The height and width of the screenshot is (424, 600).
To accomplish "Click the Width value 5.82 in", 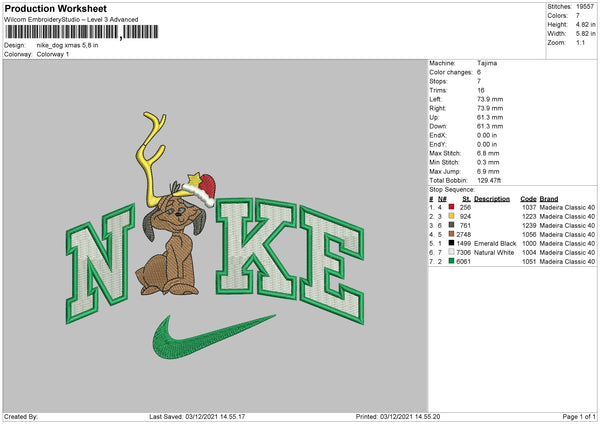I will 586,34.
